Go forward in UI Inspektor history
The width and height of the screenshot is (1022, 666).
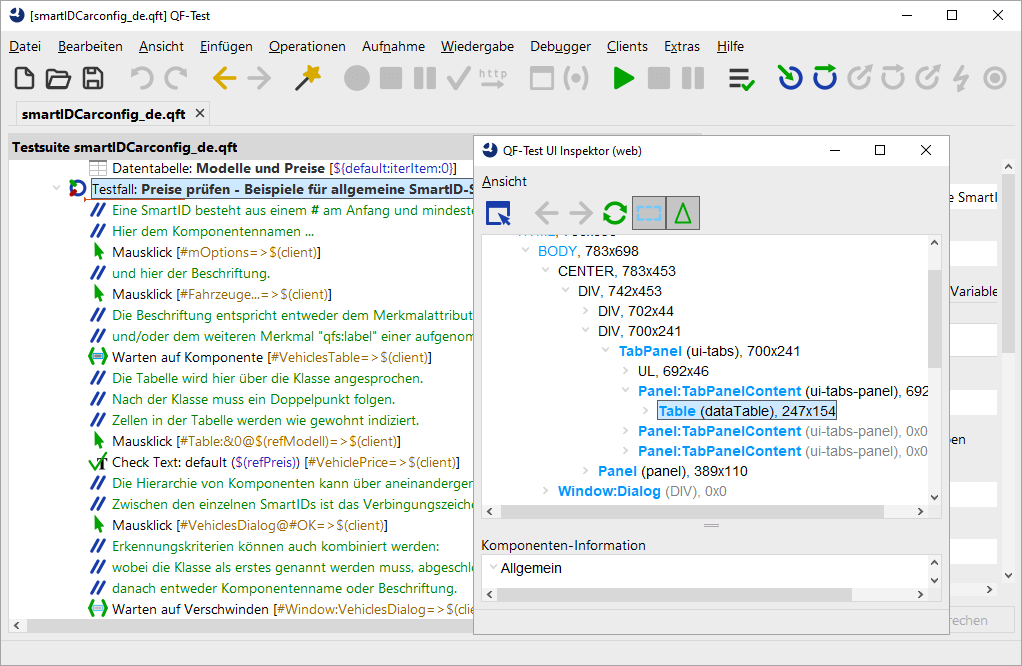[x=580, y=212]
